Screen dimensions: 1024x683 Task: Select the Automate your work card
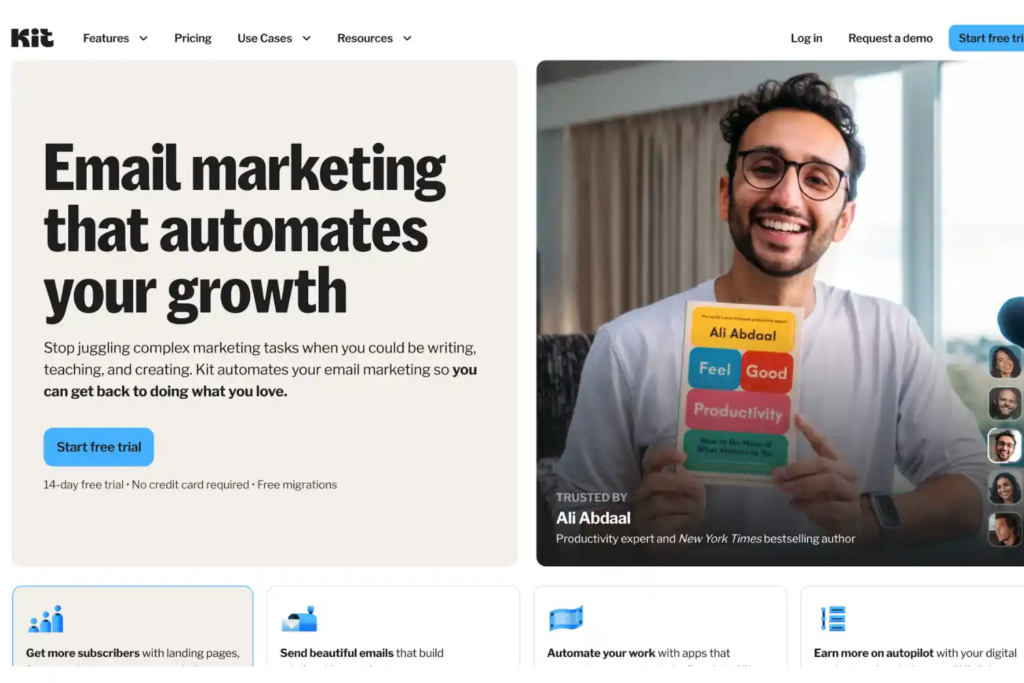[x=660, y=626]
